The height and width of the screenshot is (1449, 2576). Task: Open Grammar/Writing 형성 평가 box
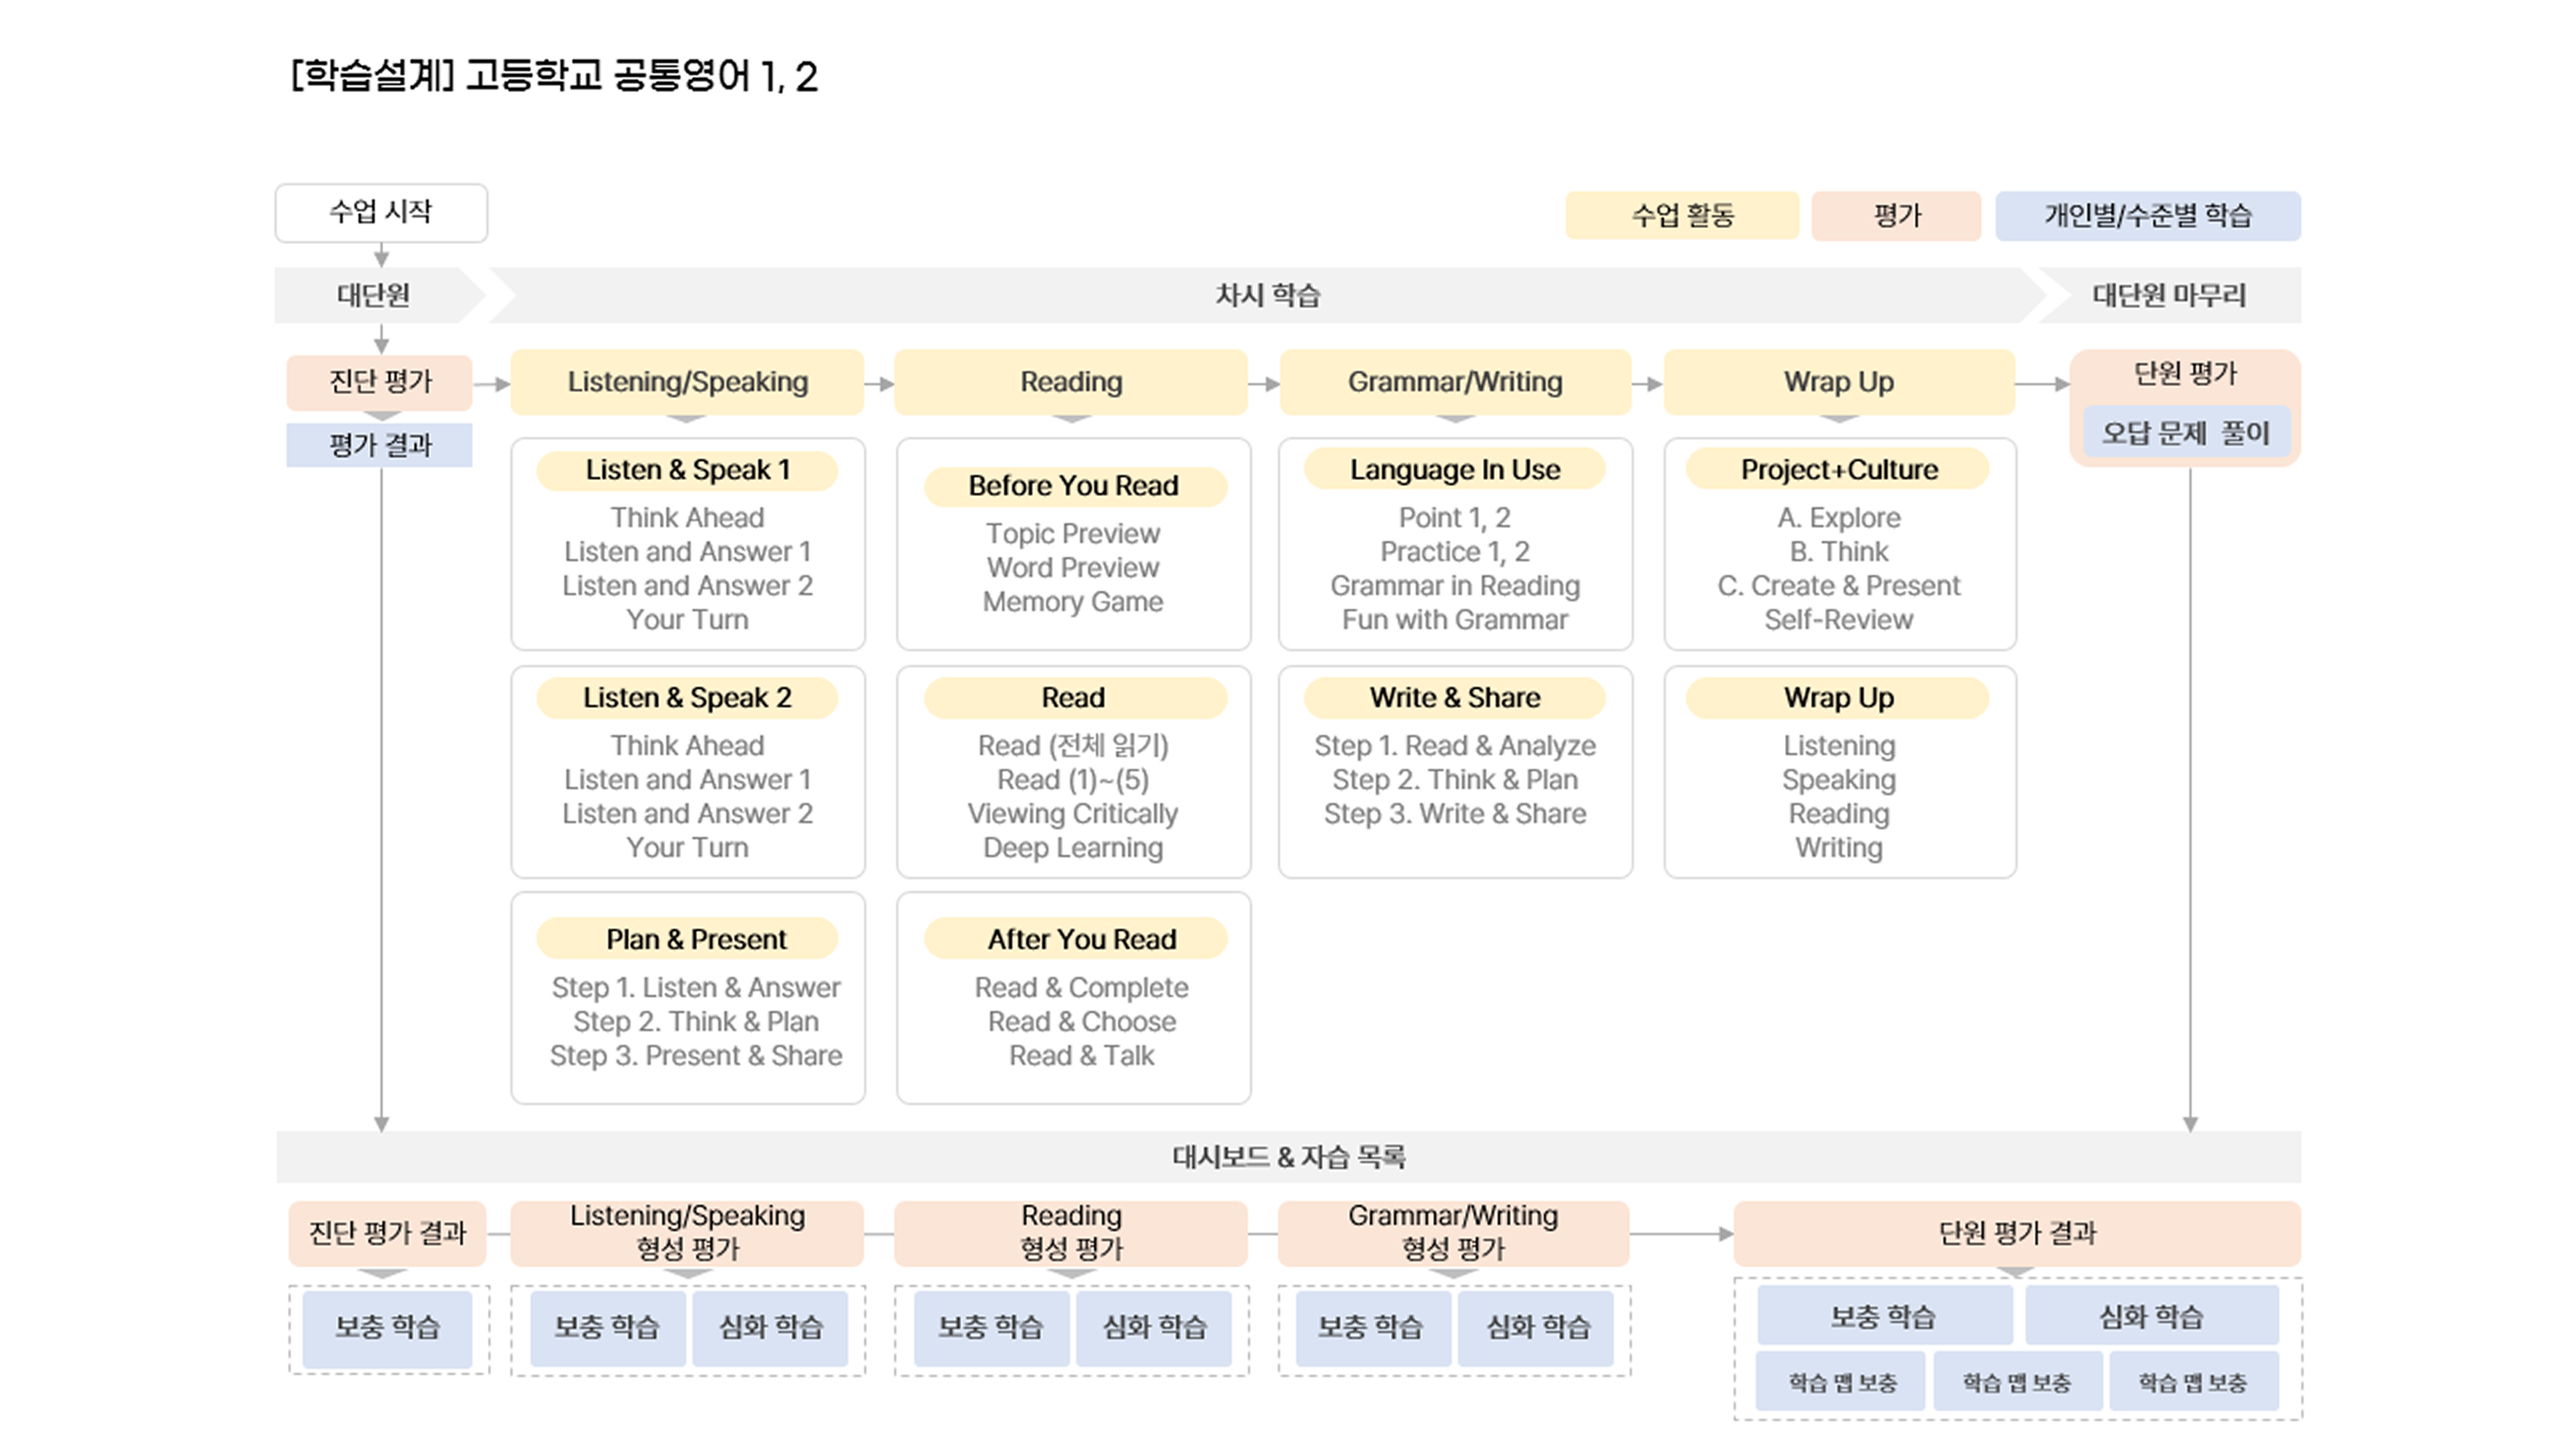point(1454,1233)
